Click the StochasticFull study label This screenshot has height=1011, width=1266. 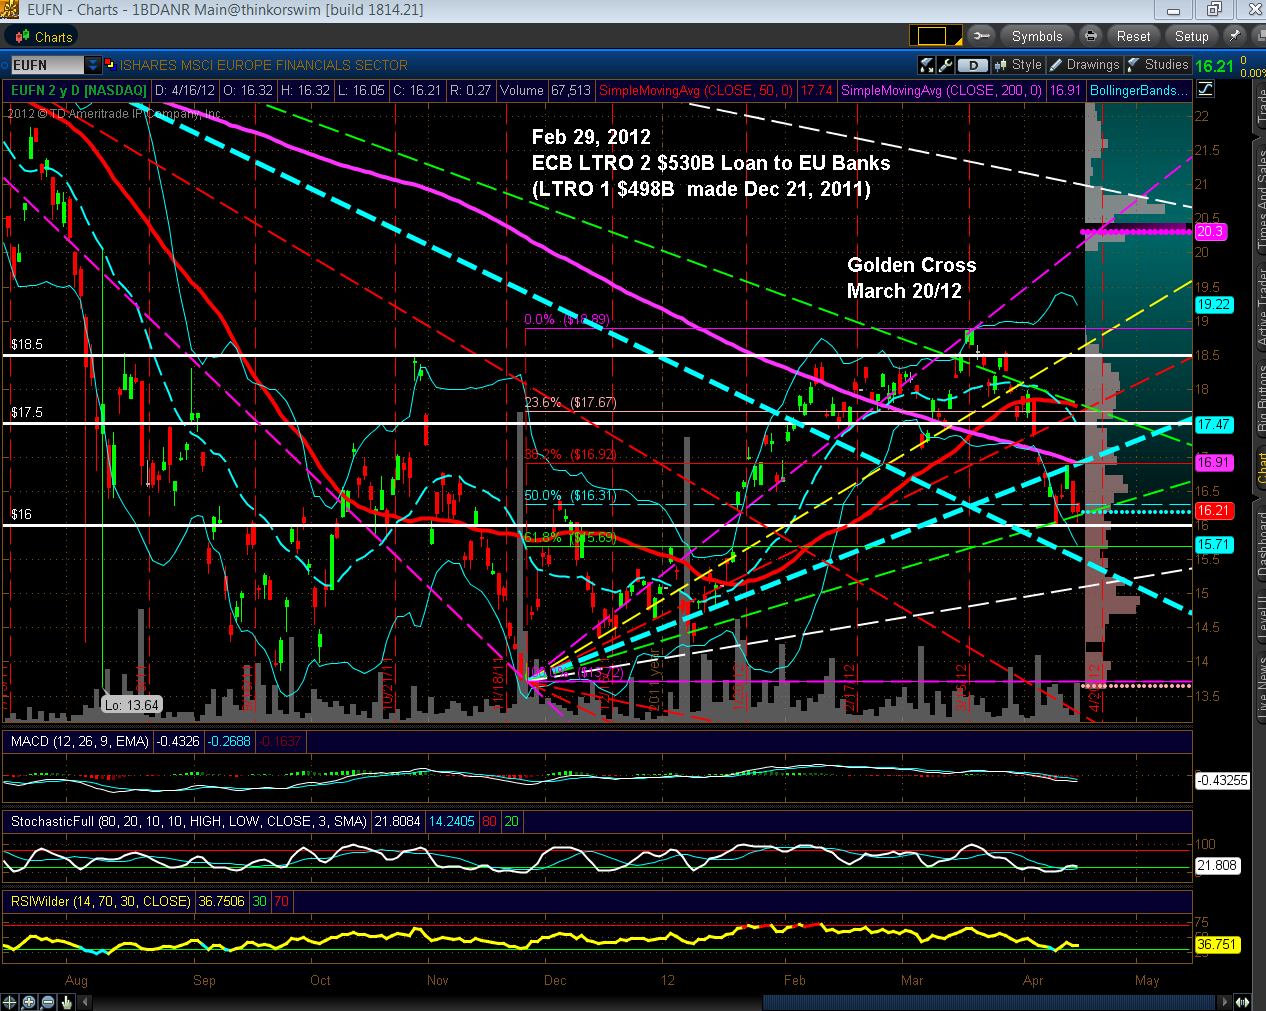click(188, 821)
